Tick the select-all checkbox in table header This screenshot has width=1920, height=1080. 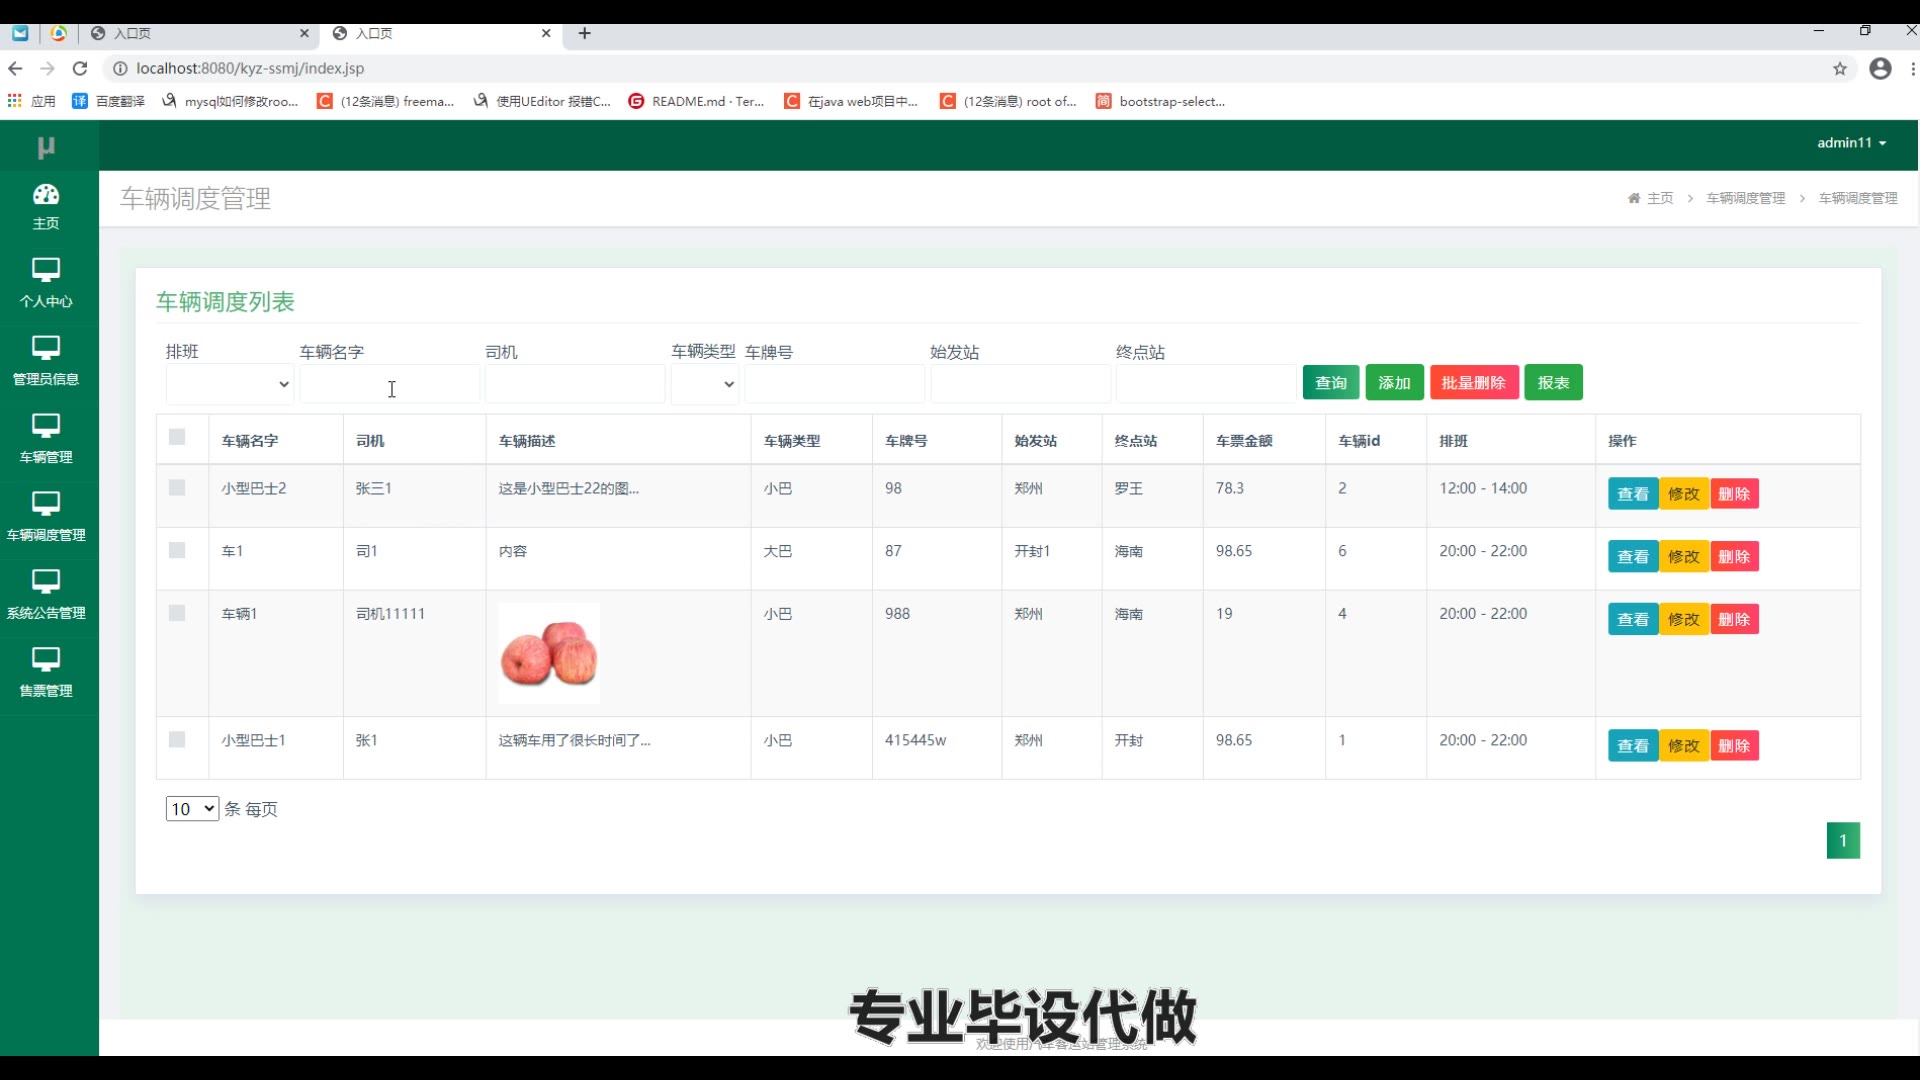pyautogui.click(x=177, y=437)
